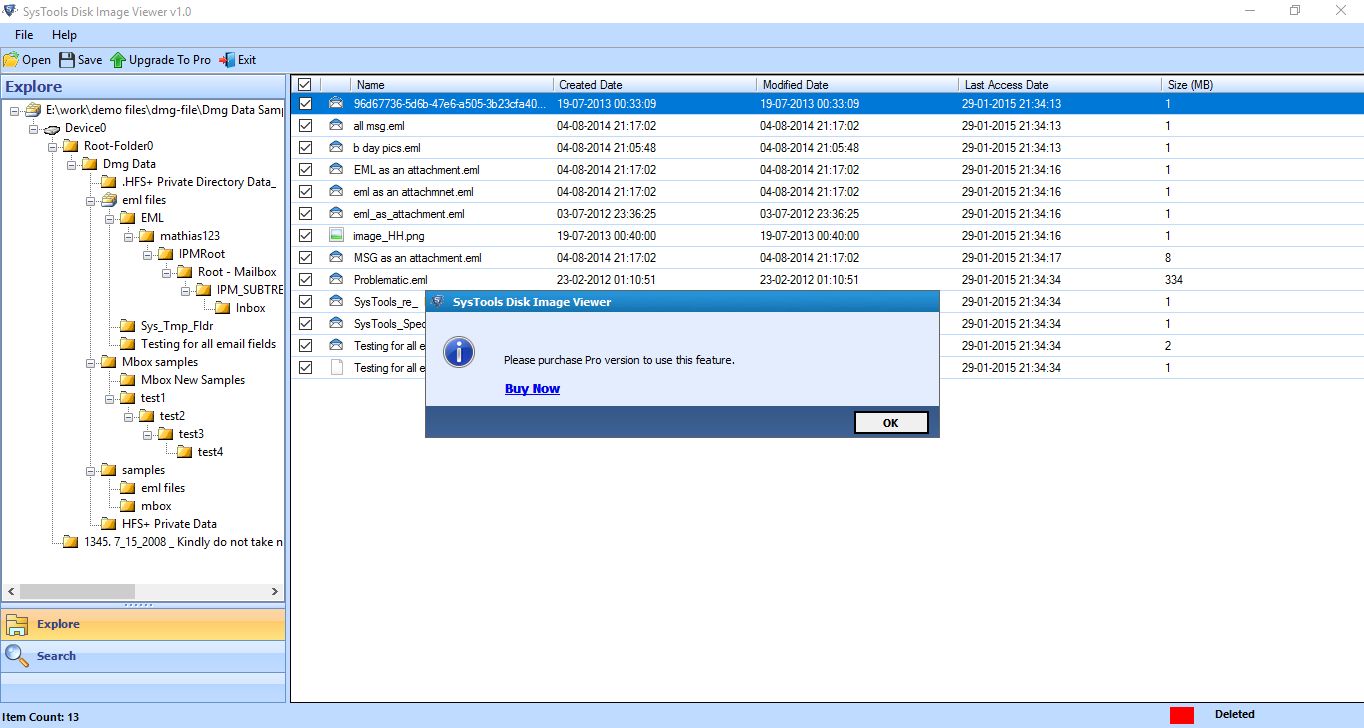
Task: Open the File menu
Action: [24, 35]
